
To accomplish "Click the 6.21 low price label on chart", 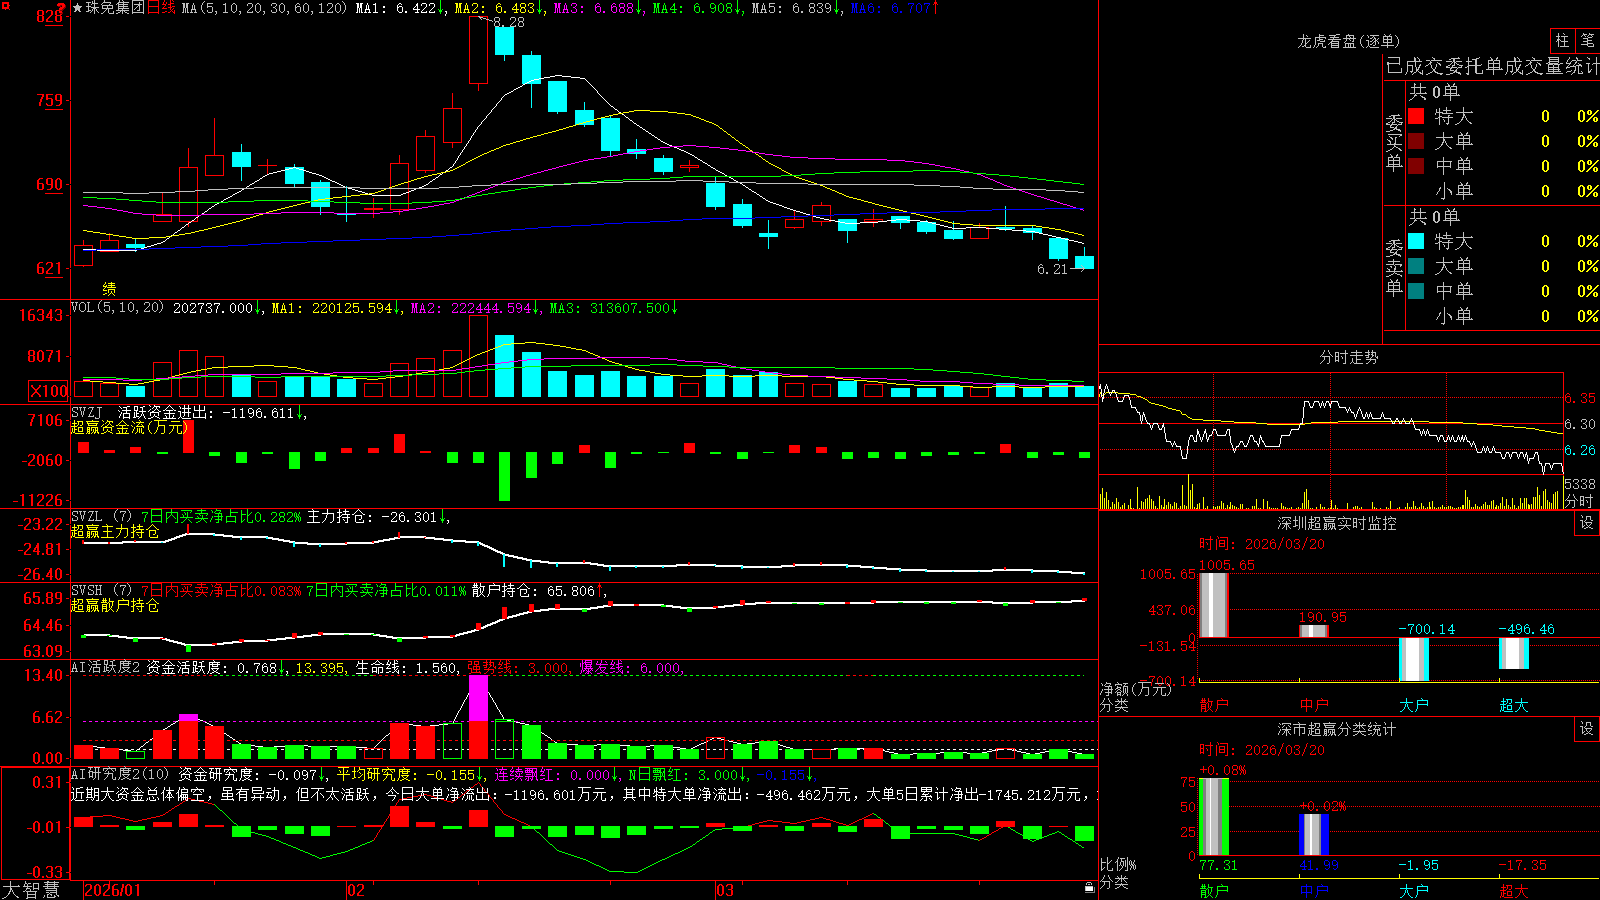I will point(1052,269).
